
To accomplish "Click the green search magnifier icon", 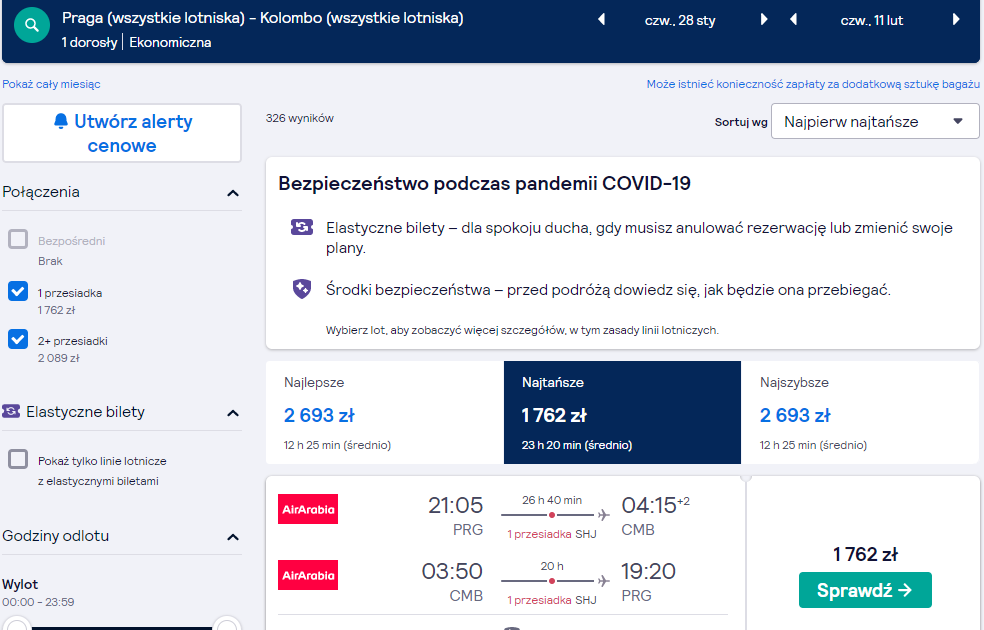I will (x=32, y=26).
